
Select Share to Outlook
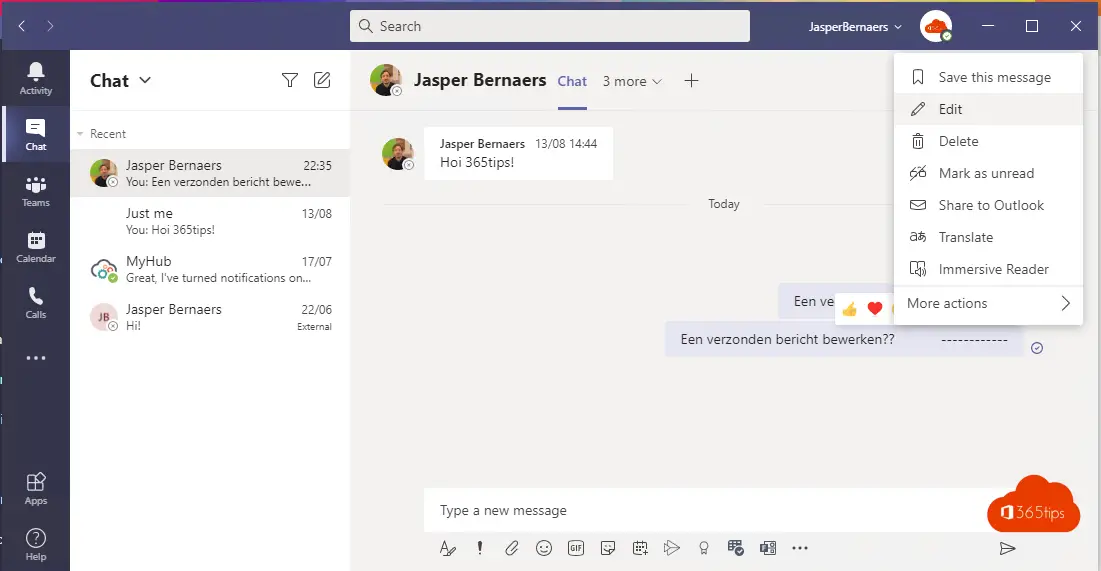(989, 205)
